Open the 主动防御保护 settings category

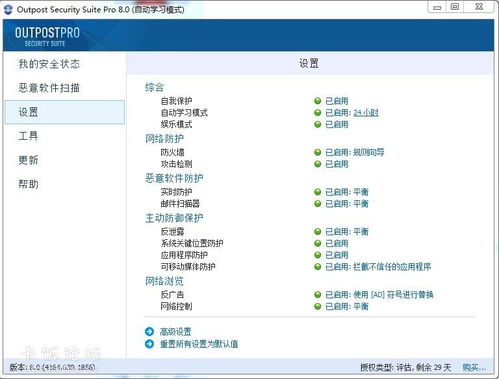point(174,218)
